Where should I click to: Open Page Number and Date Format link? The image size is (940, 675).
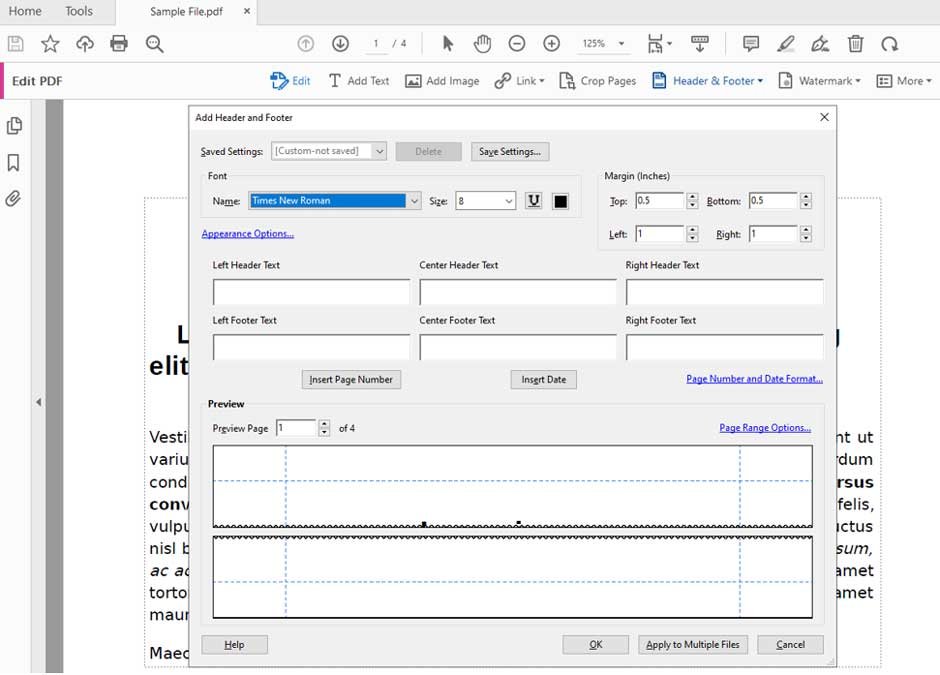754,379
